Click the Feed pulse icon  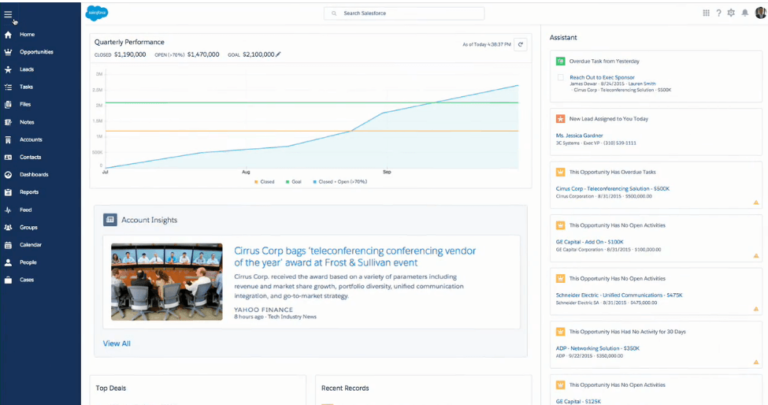click(8, 210)
